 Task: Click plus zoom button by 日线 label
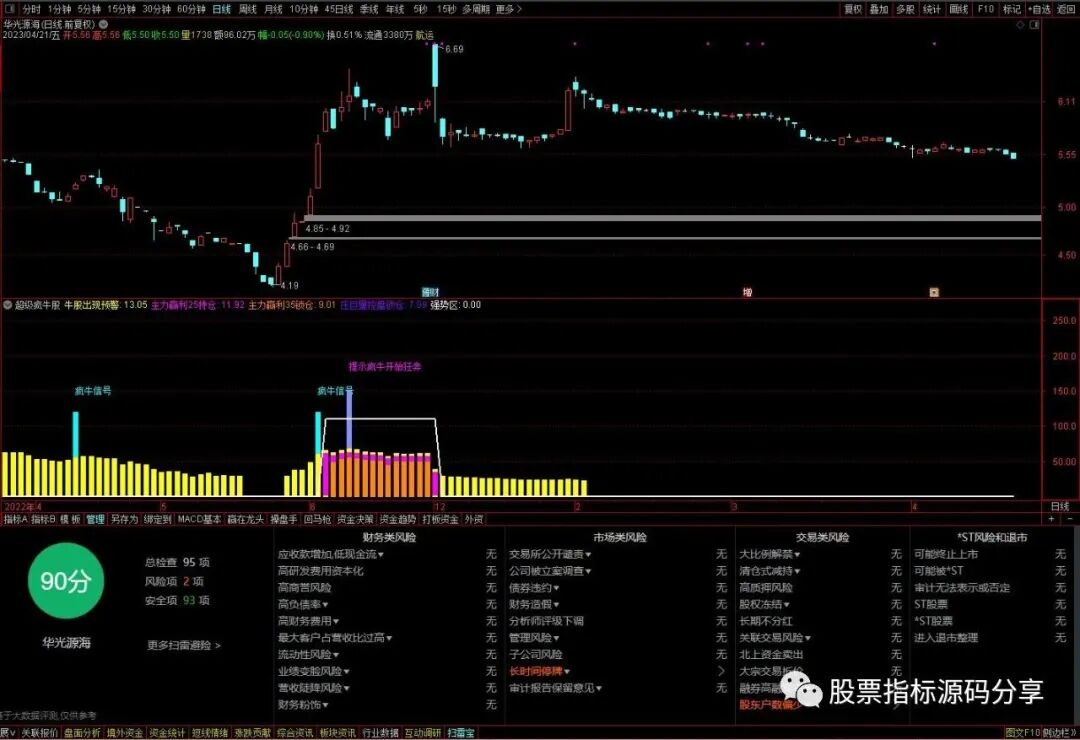(x=1051, y=519)
